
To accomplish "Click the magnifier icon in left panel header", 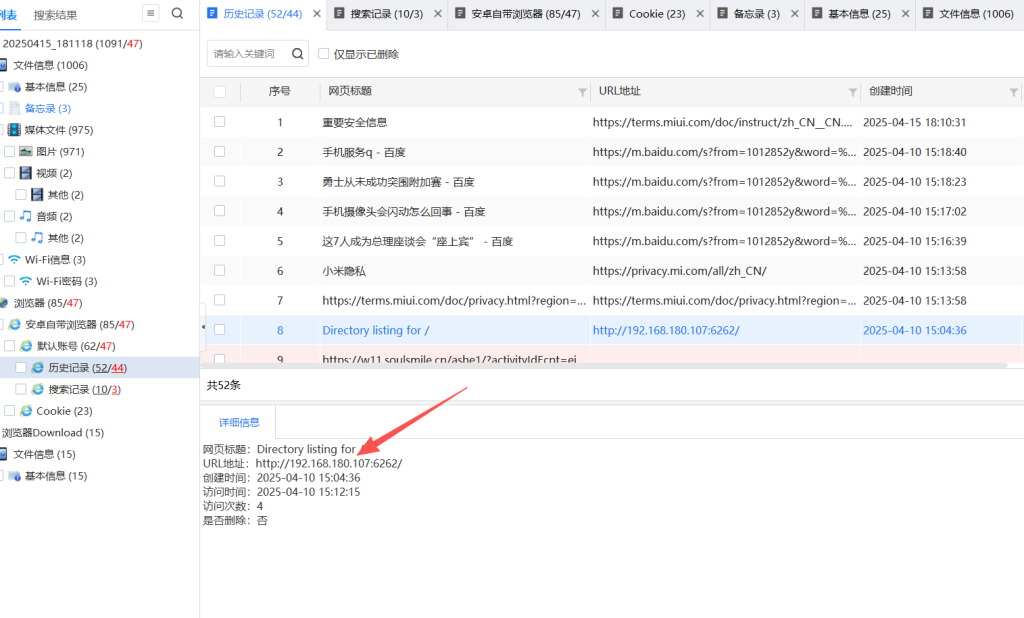I will coord(177,13).
